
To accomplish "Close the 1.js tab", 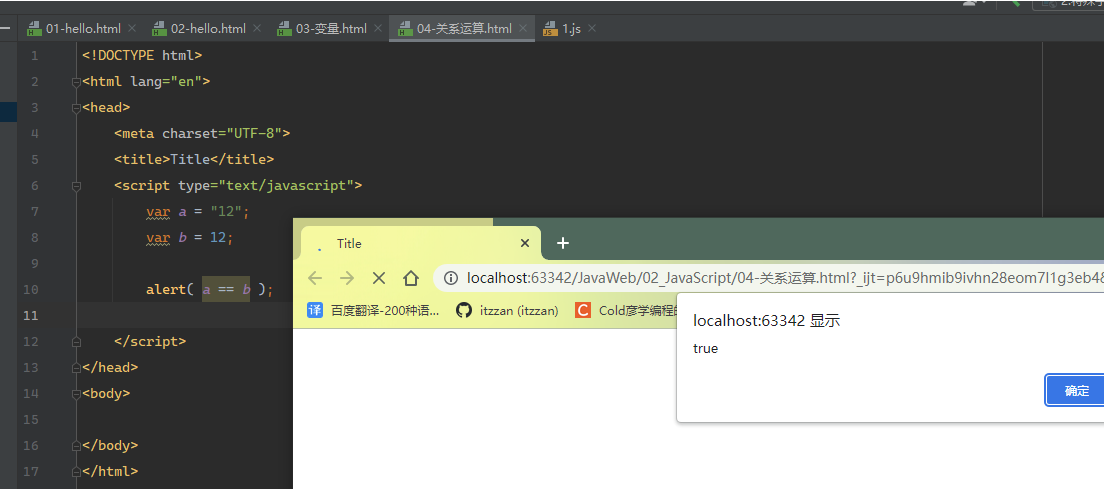I will click(x=591, y=29).
